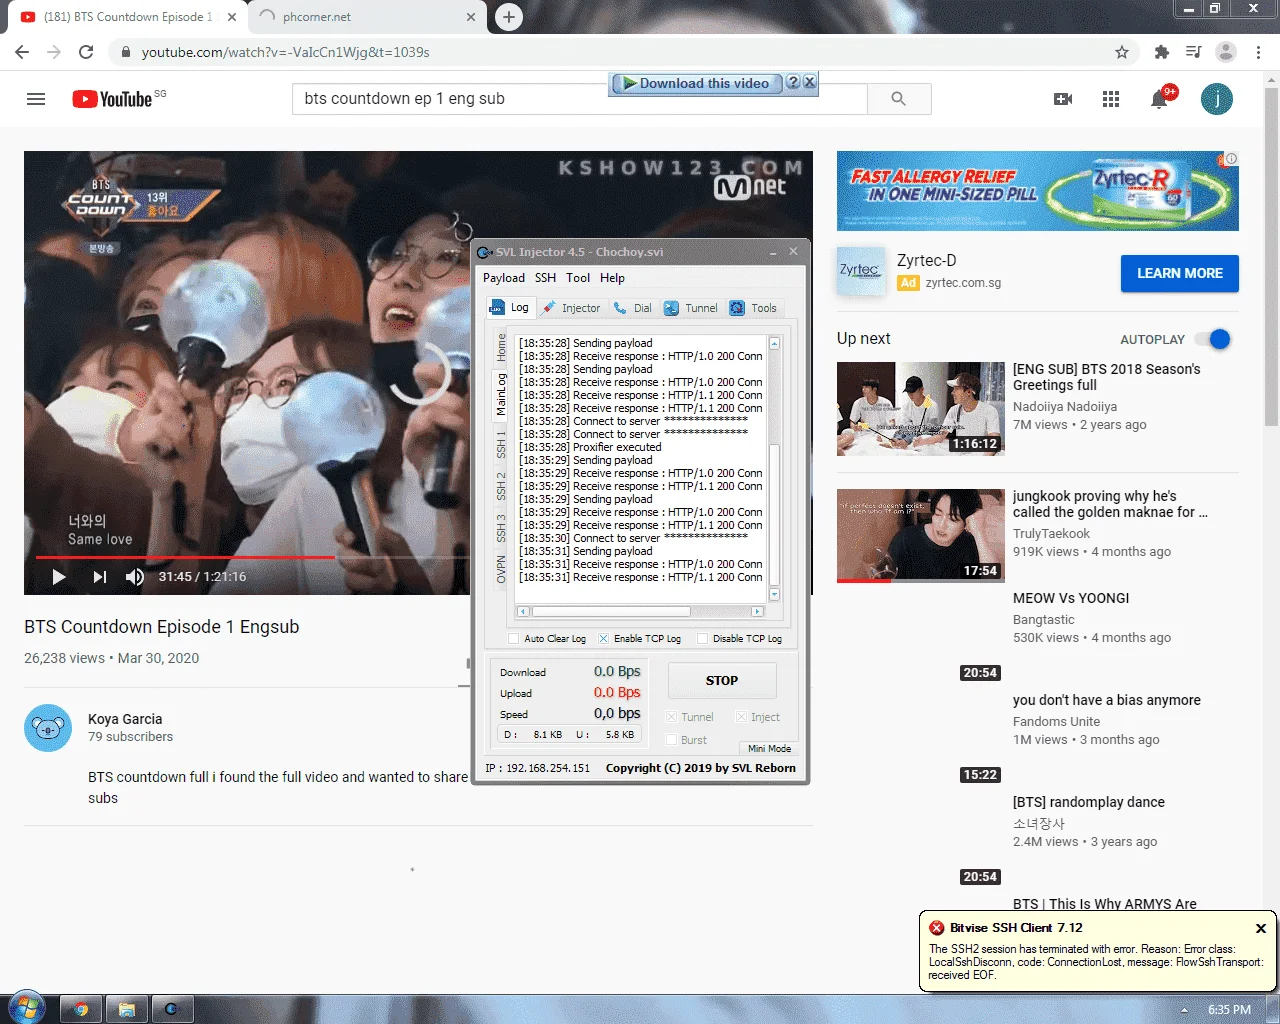Open the Chrome profile icon
The image size is (1280, 1024).
[1226, 52]
